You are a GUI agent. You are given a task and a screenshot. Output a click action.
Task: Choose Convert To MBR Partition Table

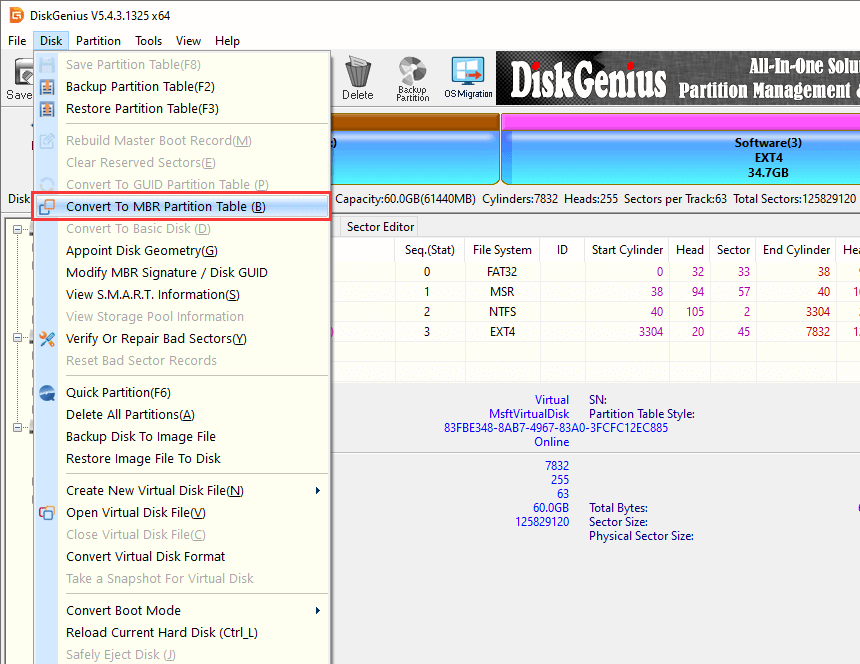[x=165, y=207]
